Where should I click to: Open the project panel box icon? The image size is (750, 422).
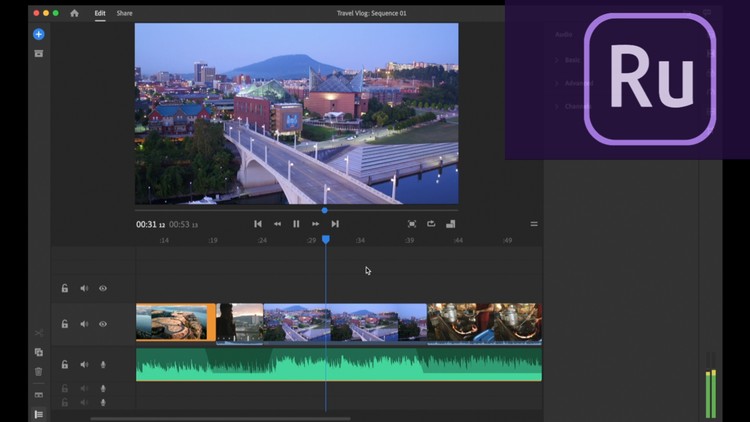39,54
